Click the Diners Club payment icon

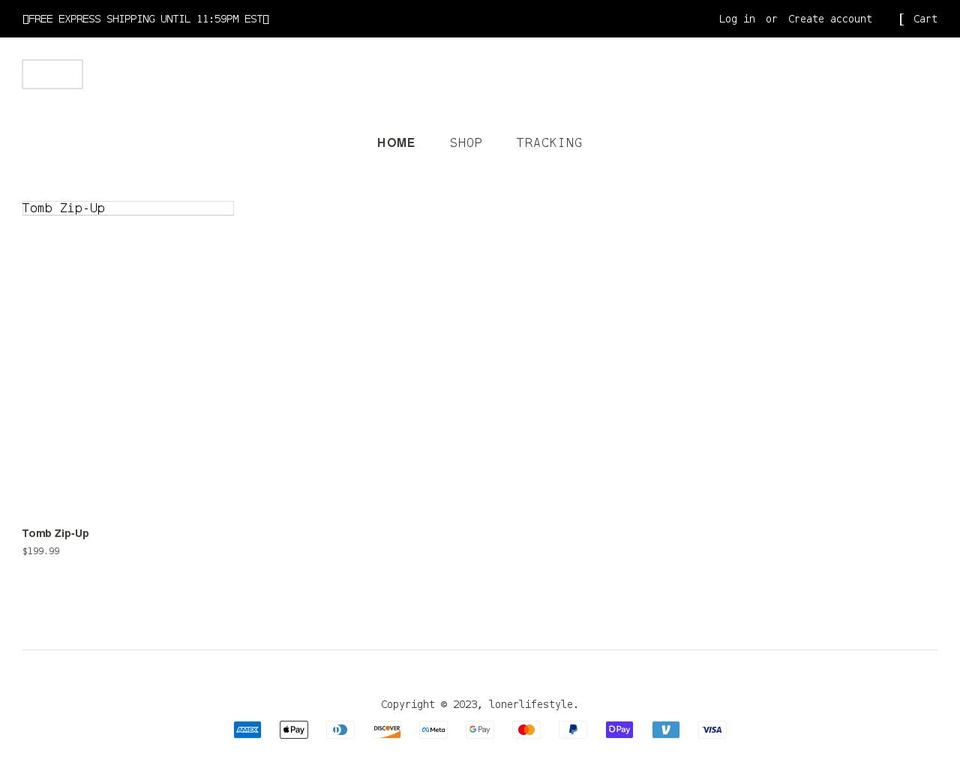340,730
